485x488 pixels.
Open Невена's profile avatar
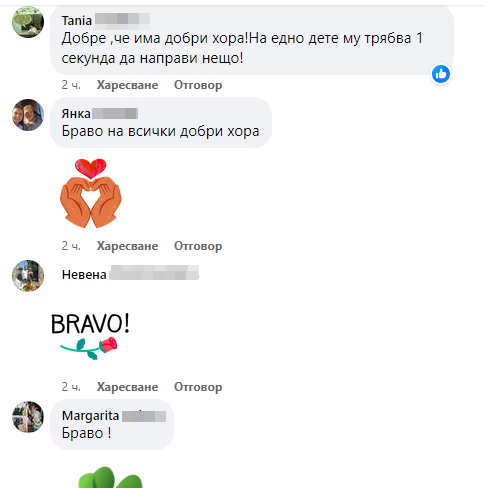(x=28, y=276)
